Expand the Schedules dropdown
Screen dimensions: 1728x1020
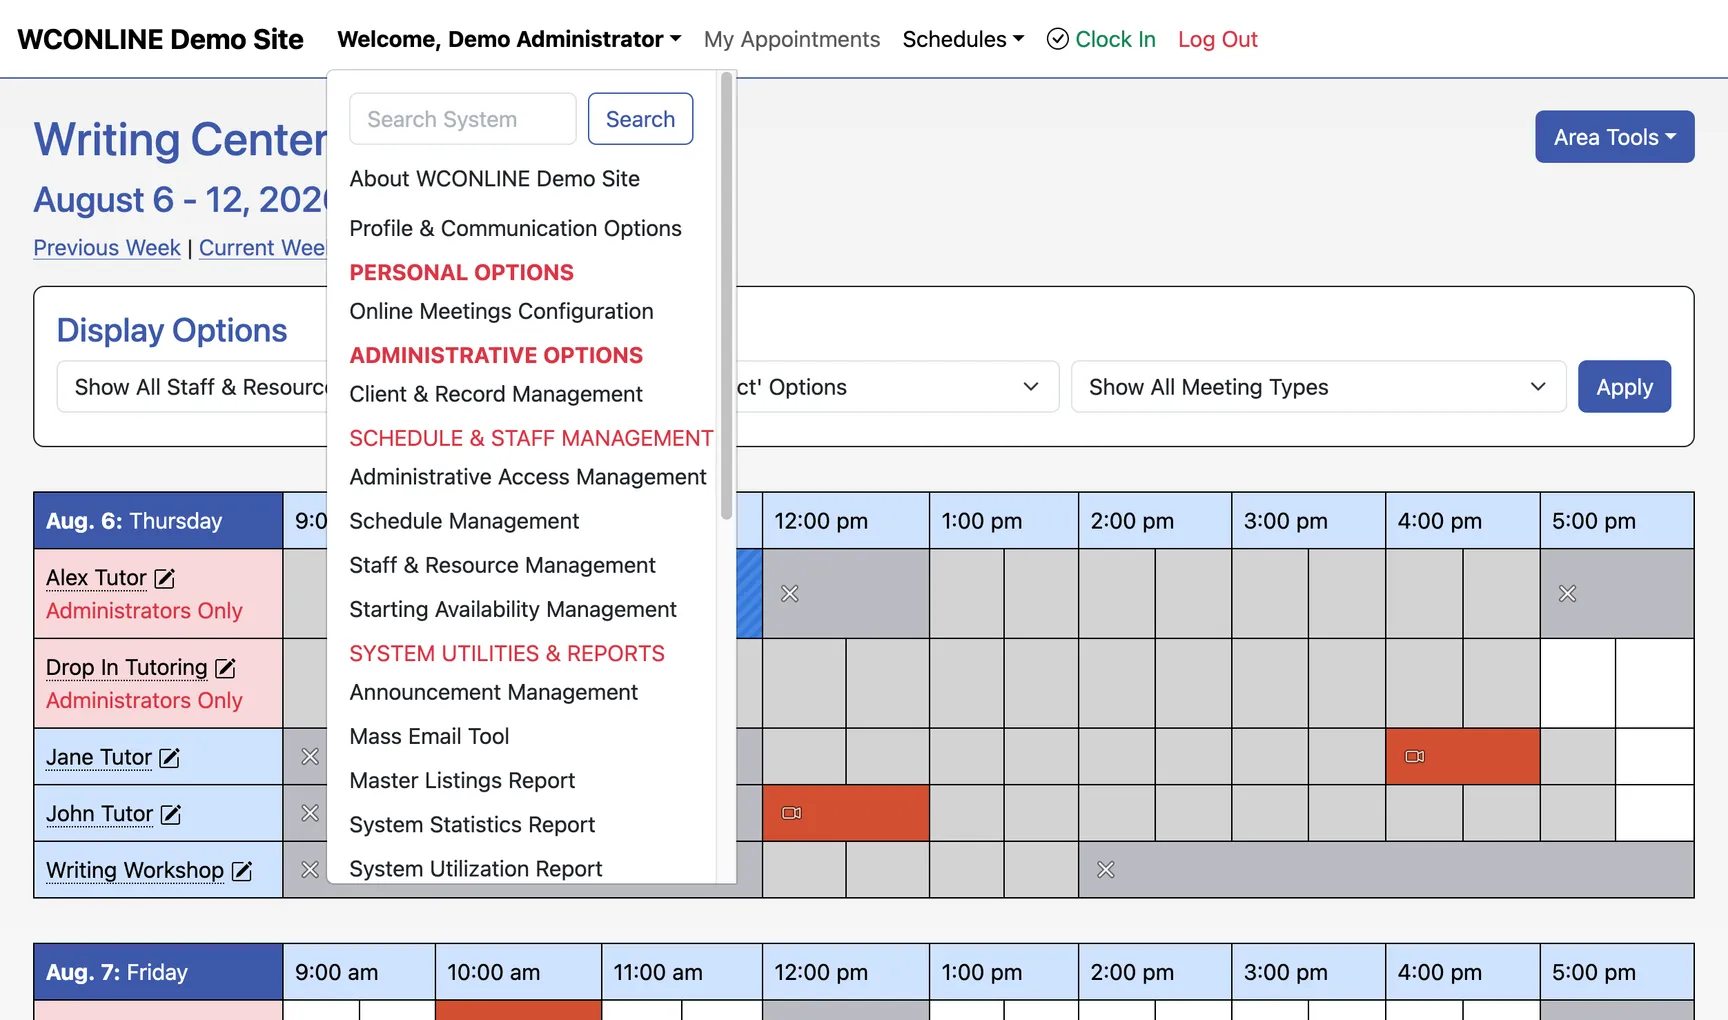point(963,39)
